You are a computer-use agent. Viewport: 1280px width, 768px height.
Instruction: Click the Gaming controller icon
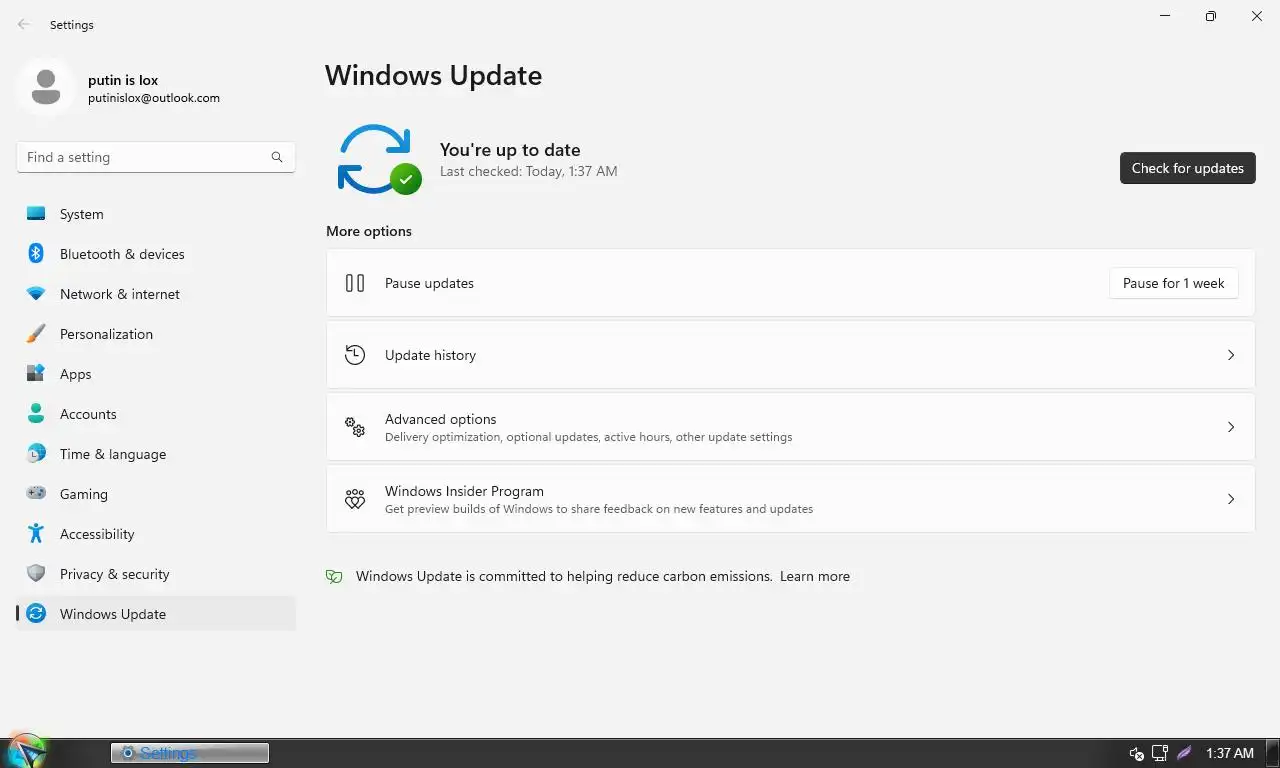(x=36, y=493)
